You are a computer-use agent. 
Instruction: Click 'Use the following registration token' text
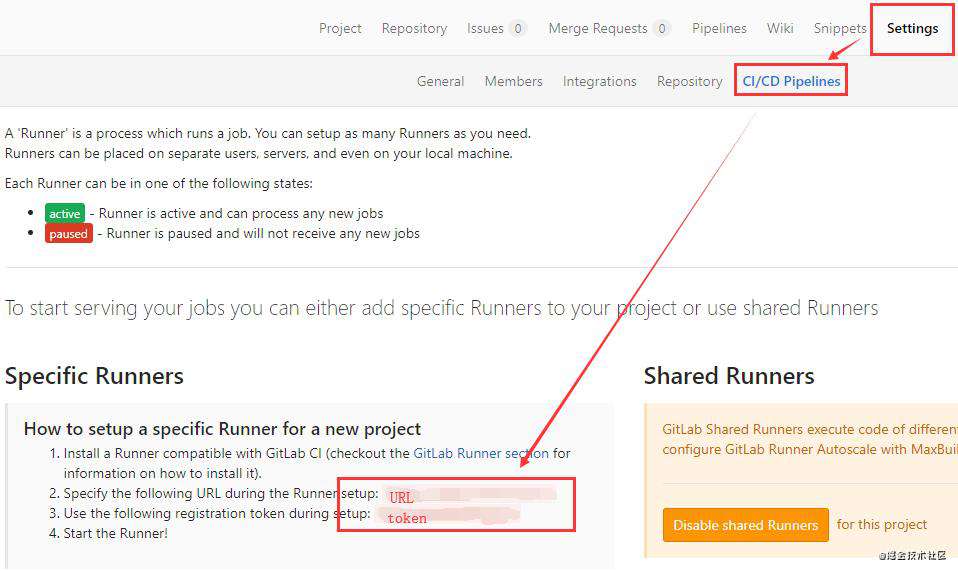pos(217,514)
